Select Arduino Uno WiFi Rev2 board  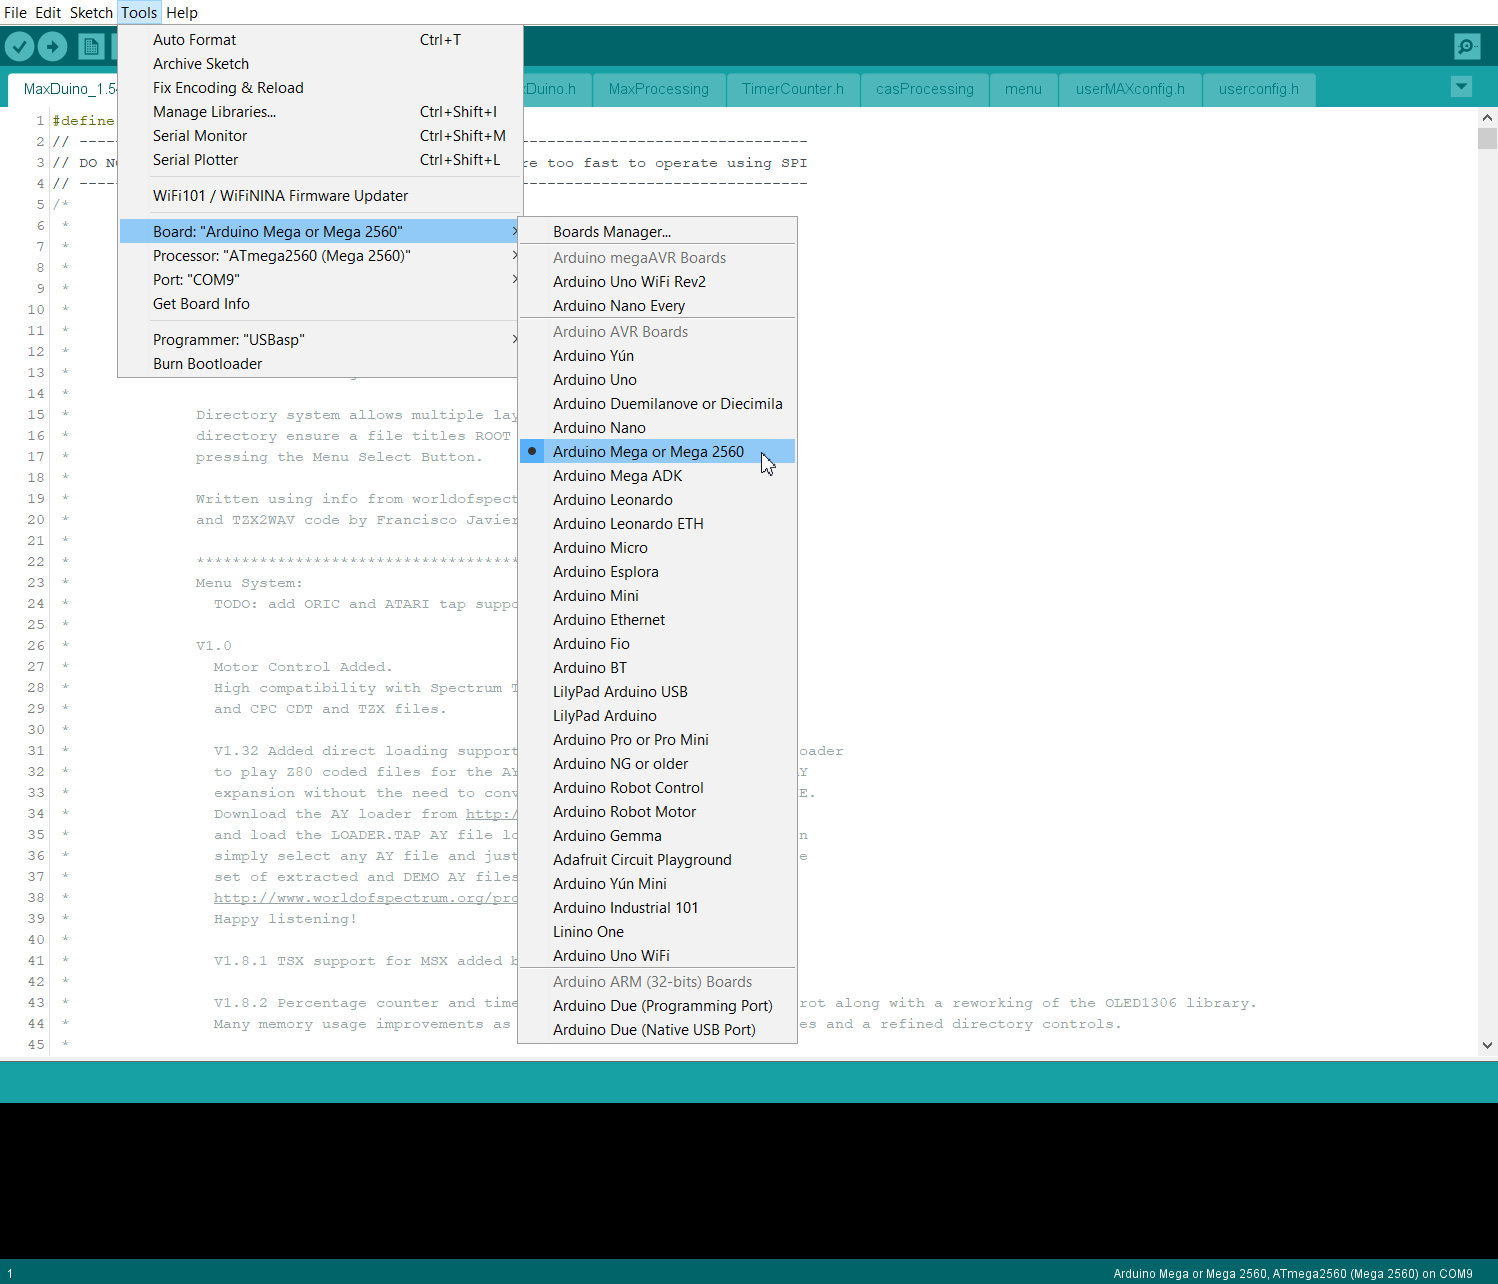tap(657, 282)
